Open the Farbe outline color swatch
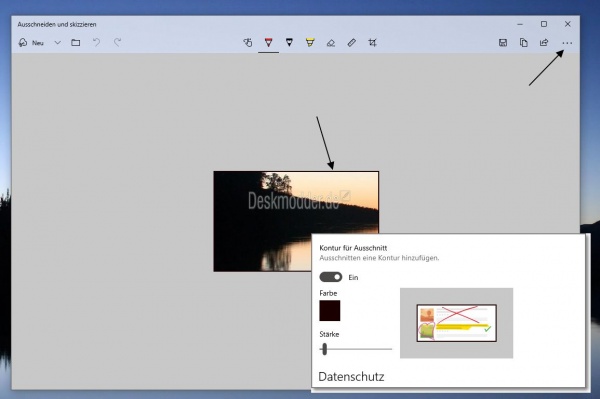The width and height of the screenshot is (600, 399). click(x=329, y=310)
